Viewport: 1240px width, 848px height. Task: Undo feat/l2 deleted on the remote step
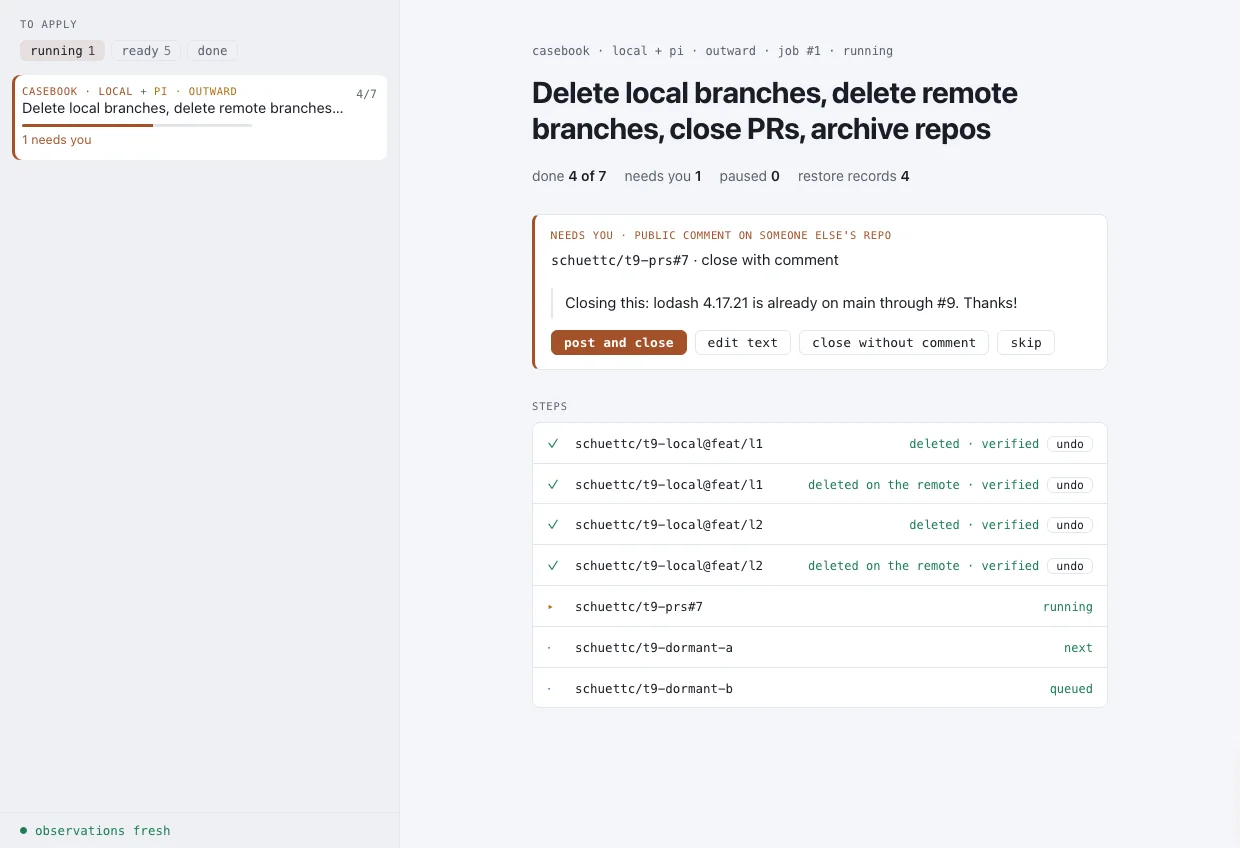pyautogui.click(x=1070, y=566)
